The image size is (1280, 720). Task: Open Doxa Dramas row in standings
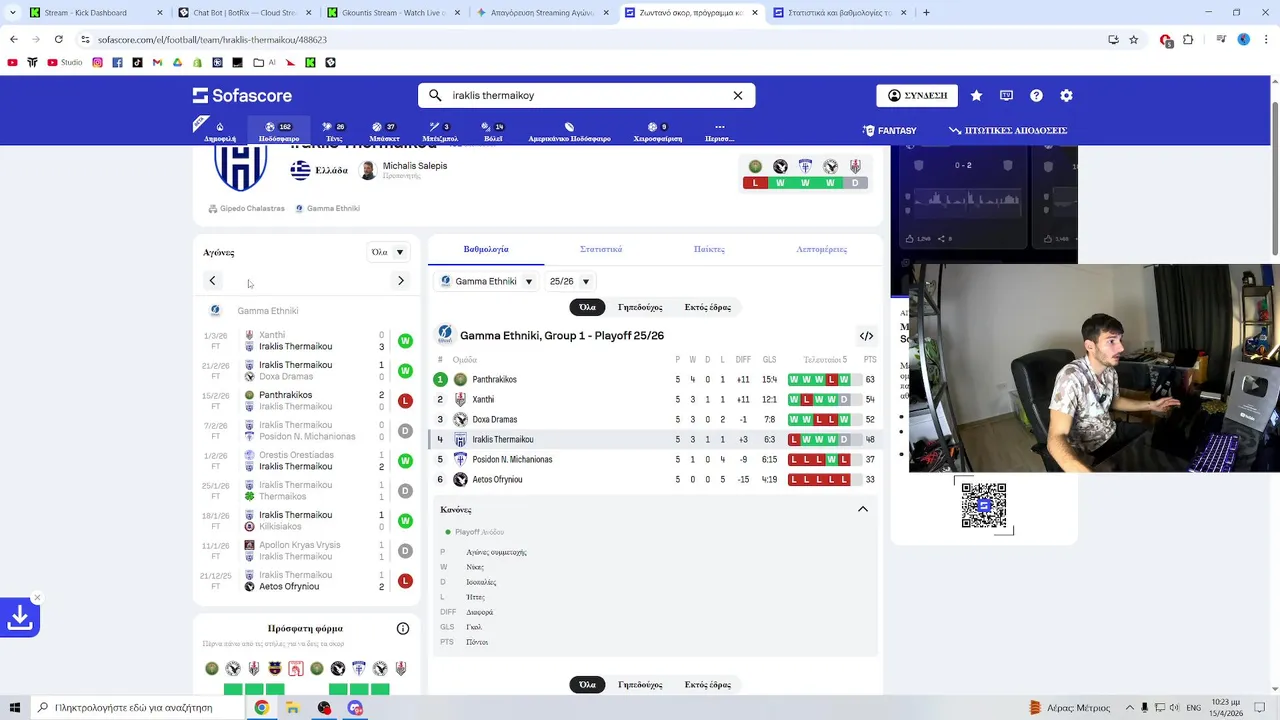click(x=655, y=420)
